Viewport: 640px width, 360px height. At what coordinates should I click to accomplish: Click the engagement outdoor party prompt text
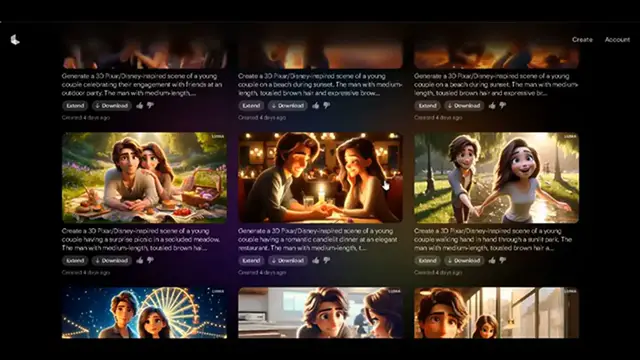pos(142,84)
